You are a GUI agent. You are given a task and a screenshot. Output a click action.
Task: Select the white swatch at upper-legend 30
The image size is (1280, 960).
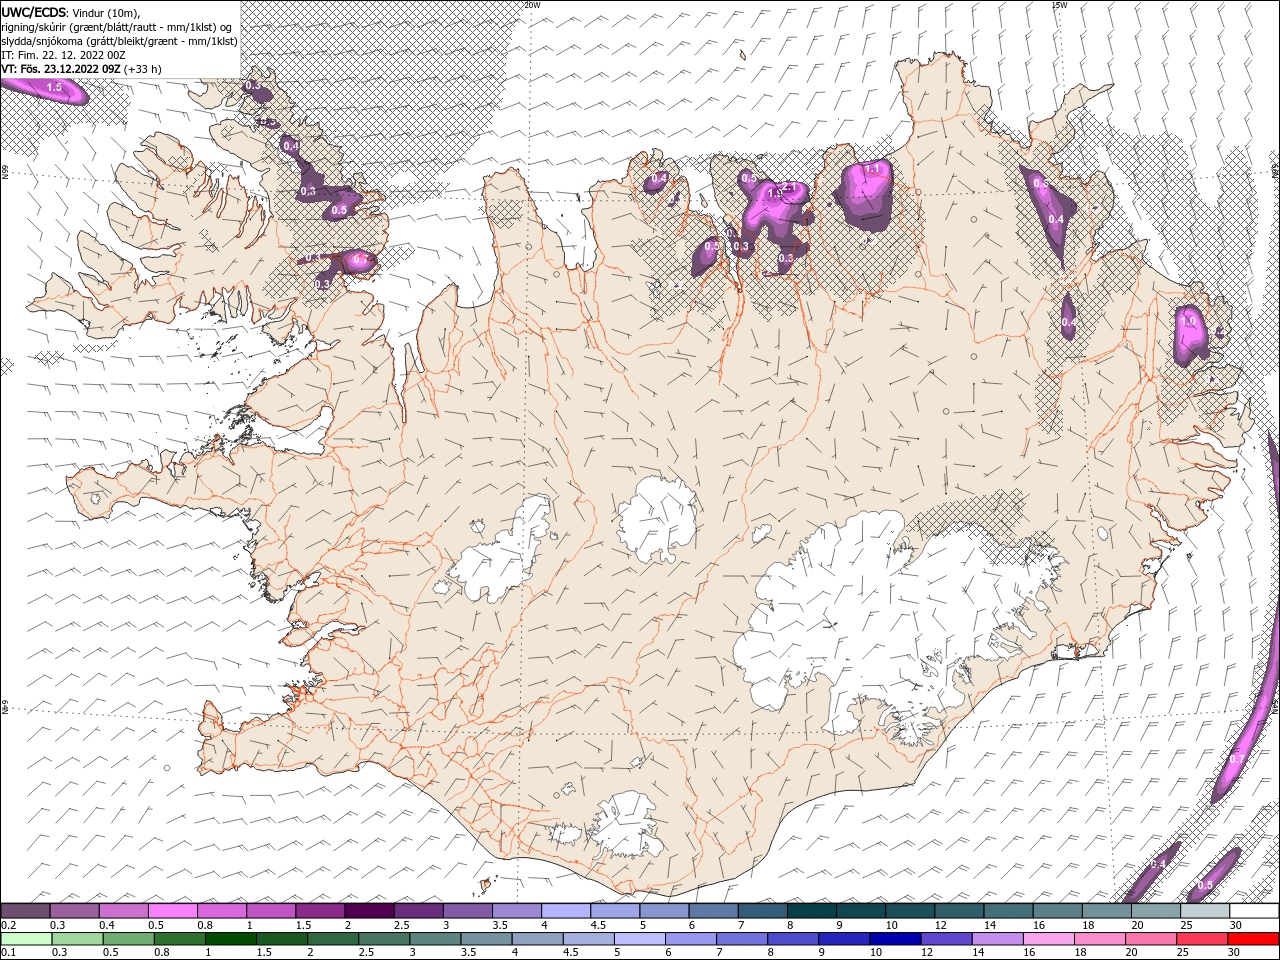(1254, 911)
